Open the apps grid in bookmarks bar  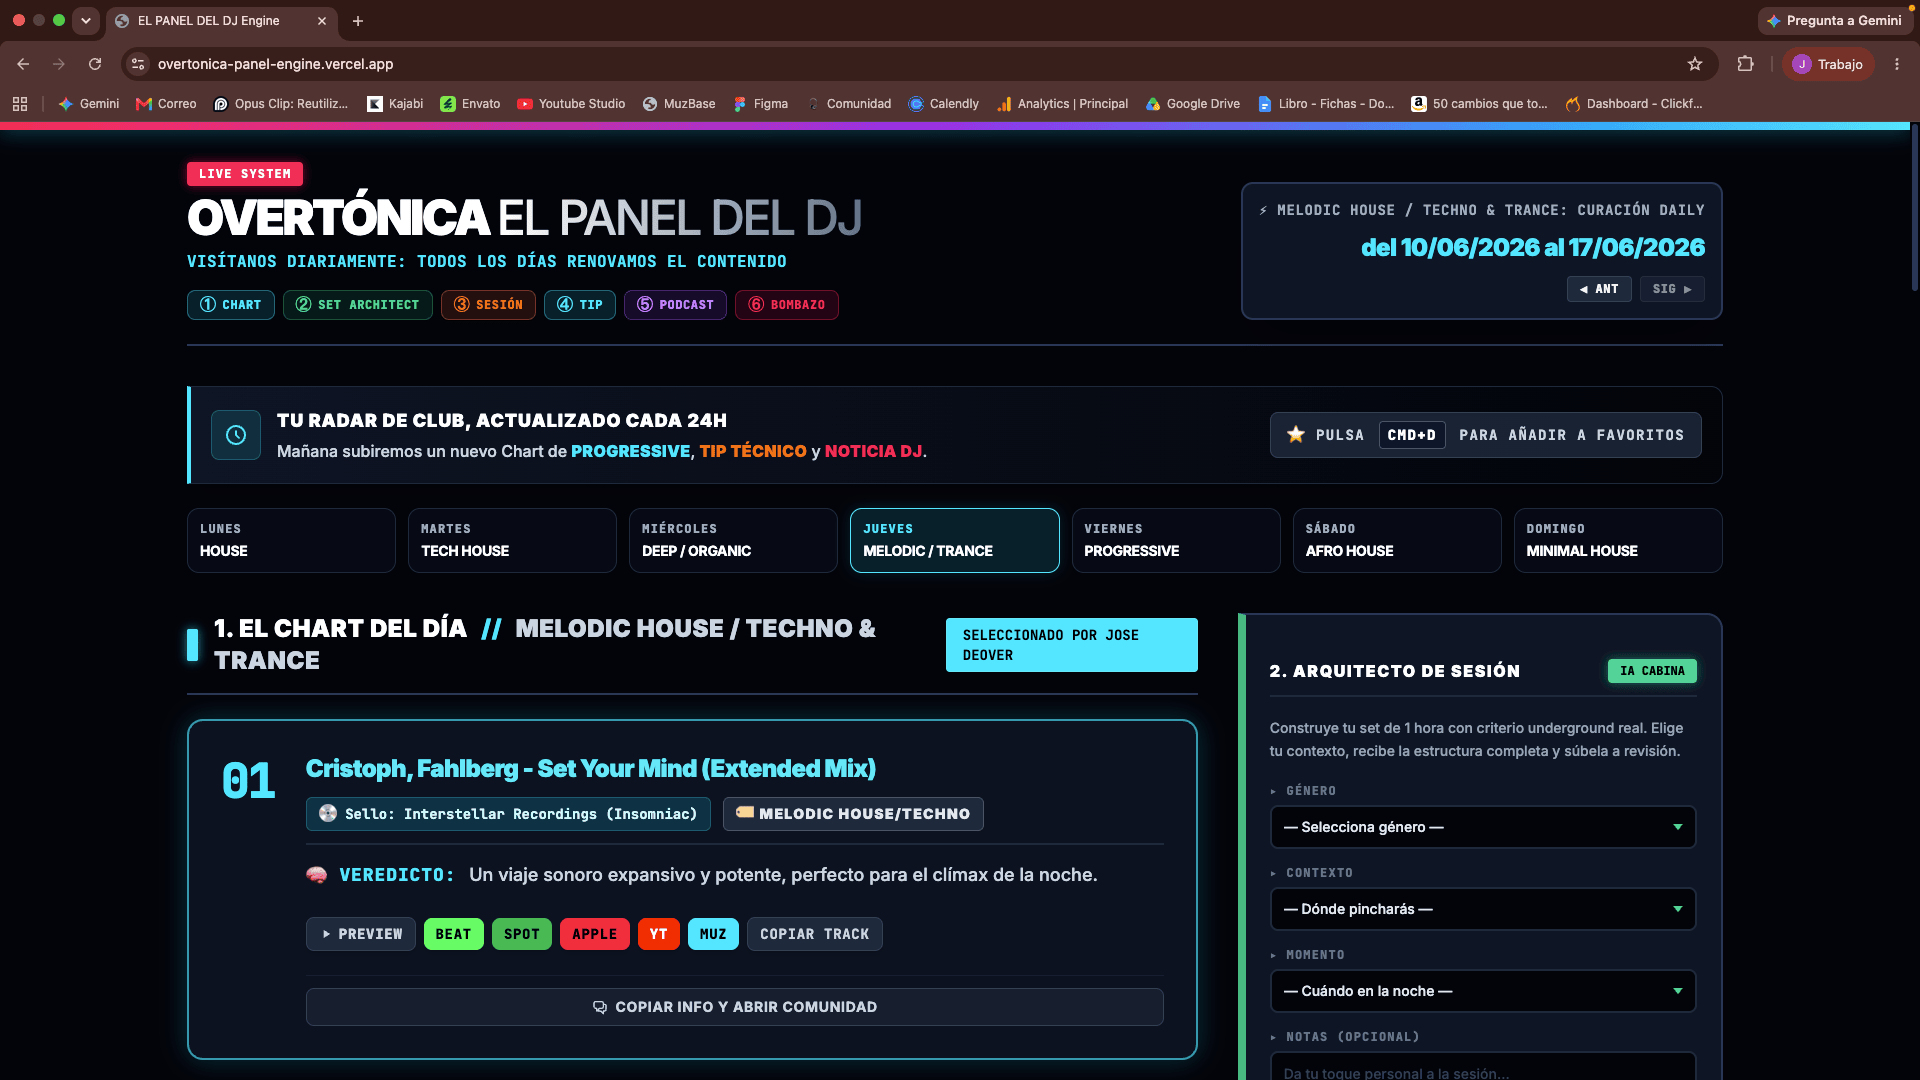tap(20, 104)
